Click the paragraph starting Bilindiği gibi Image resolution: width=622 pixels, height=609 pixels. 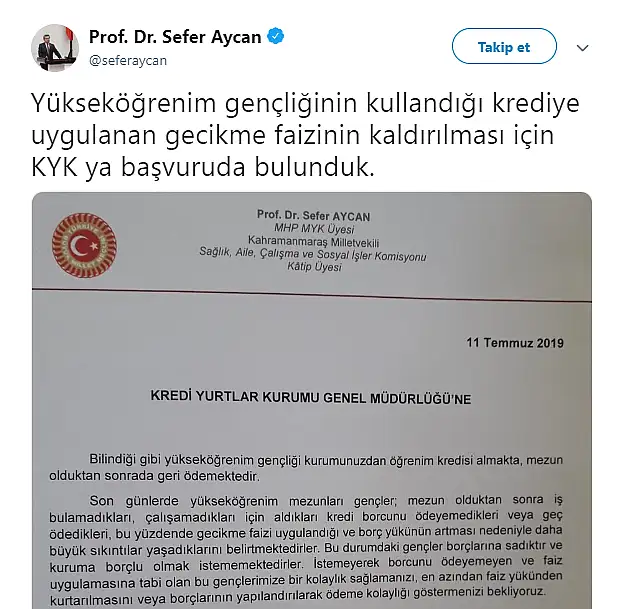306,467
